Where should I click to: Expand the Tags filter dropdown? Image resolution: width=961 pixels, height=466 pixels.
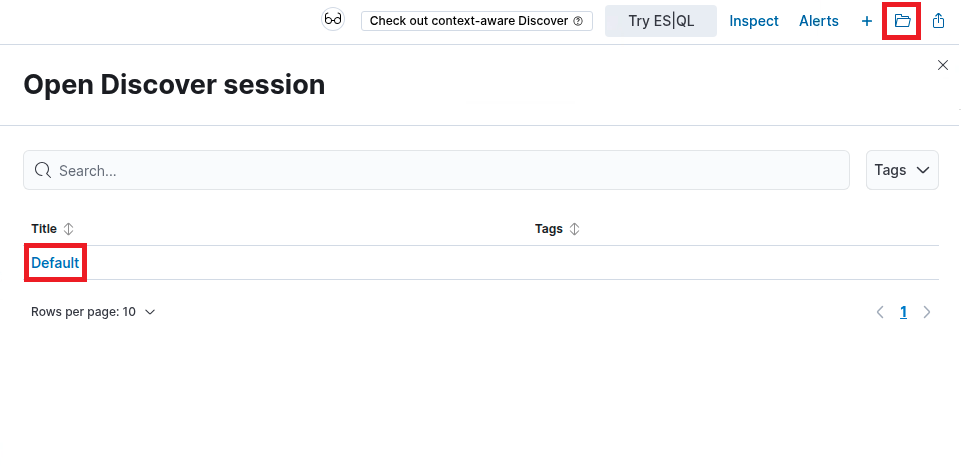point(902,170)
